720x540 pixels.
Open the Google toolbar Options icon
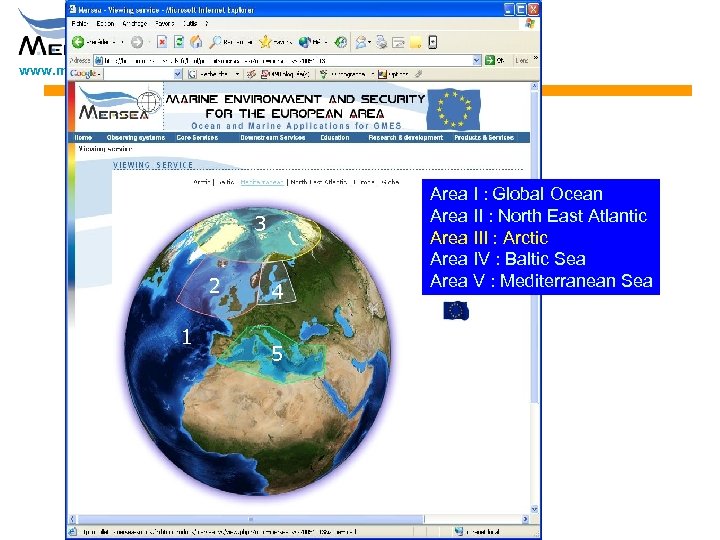coord(382,74)
